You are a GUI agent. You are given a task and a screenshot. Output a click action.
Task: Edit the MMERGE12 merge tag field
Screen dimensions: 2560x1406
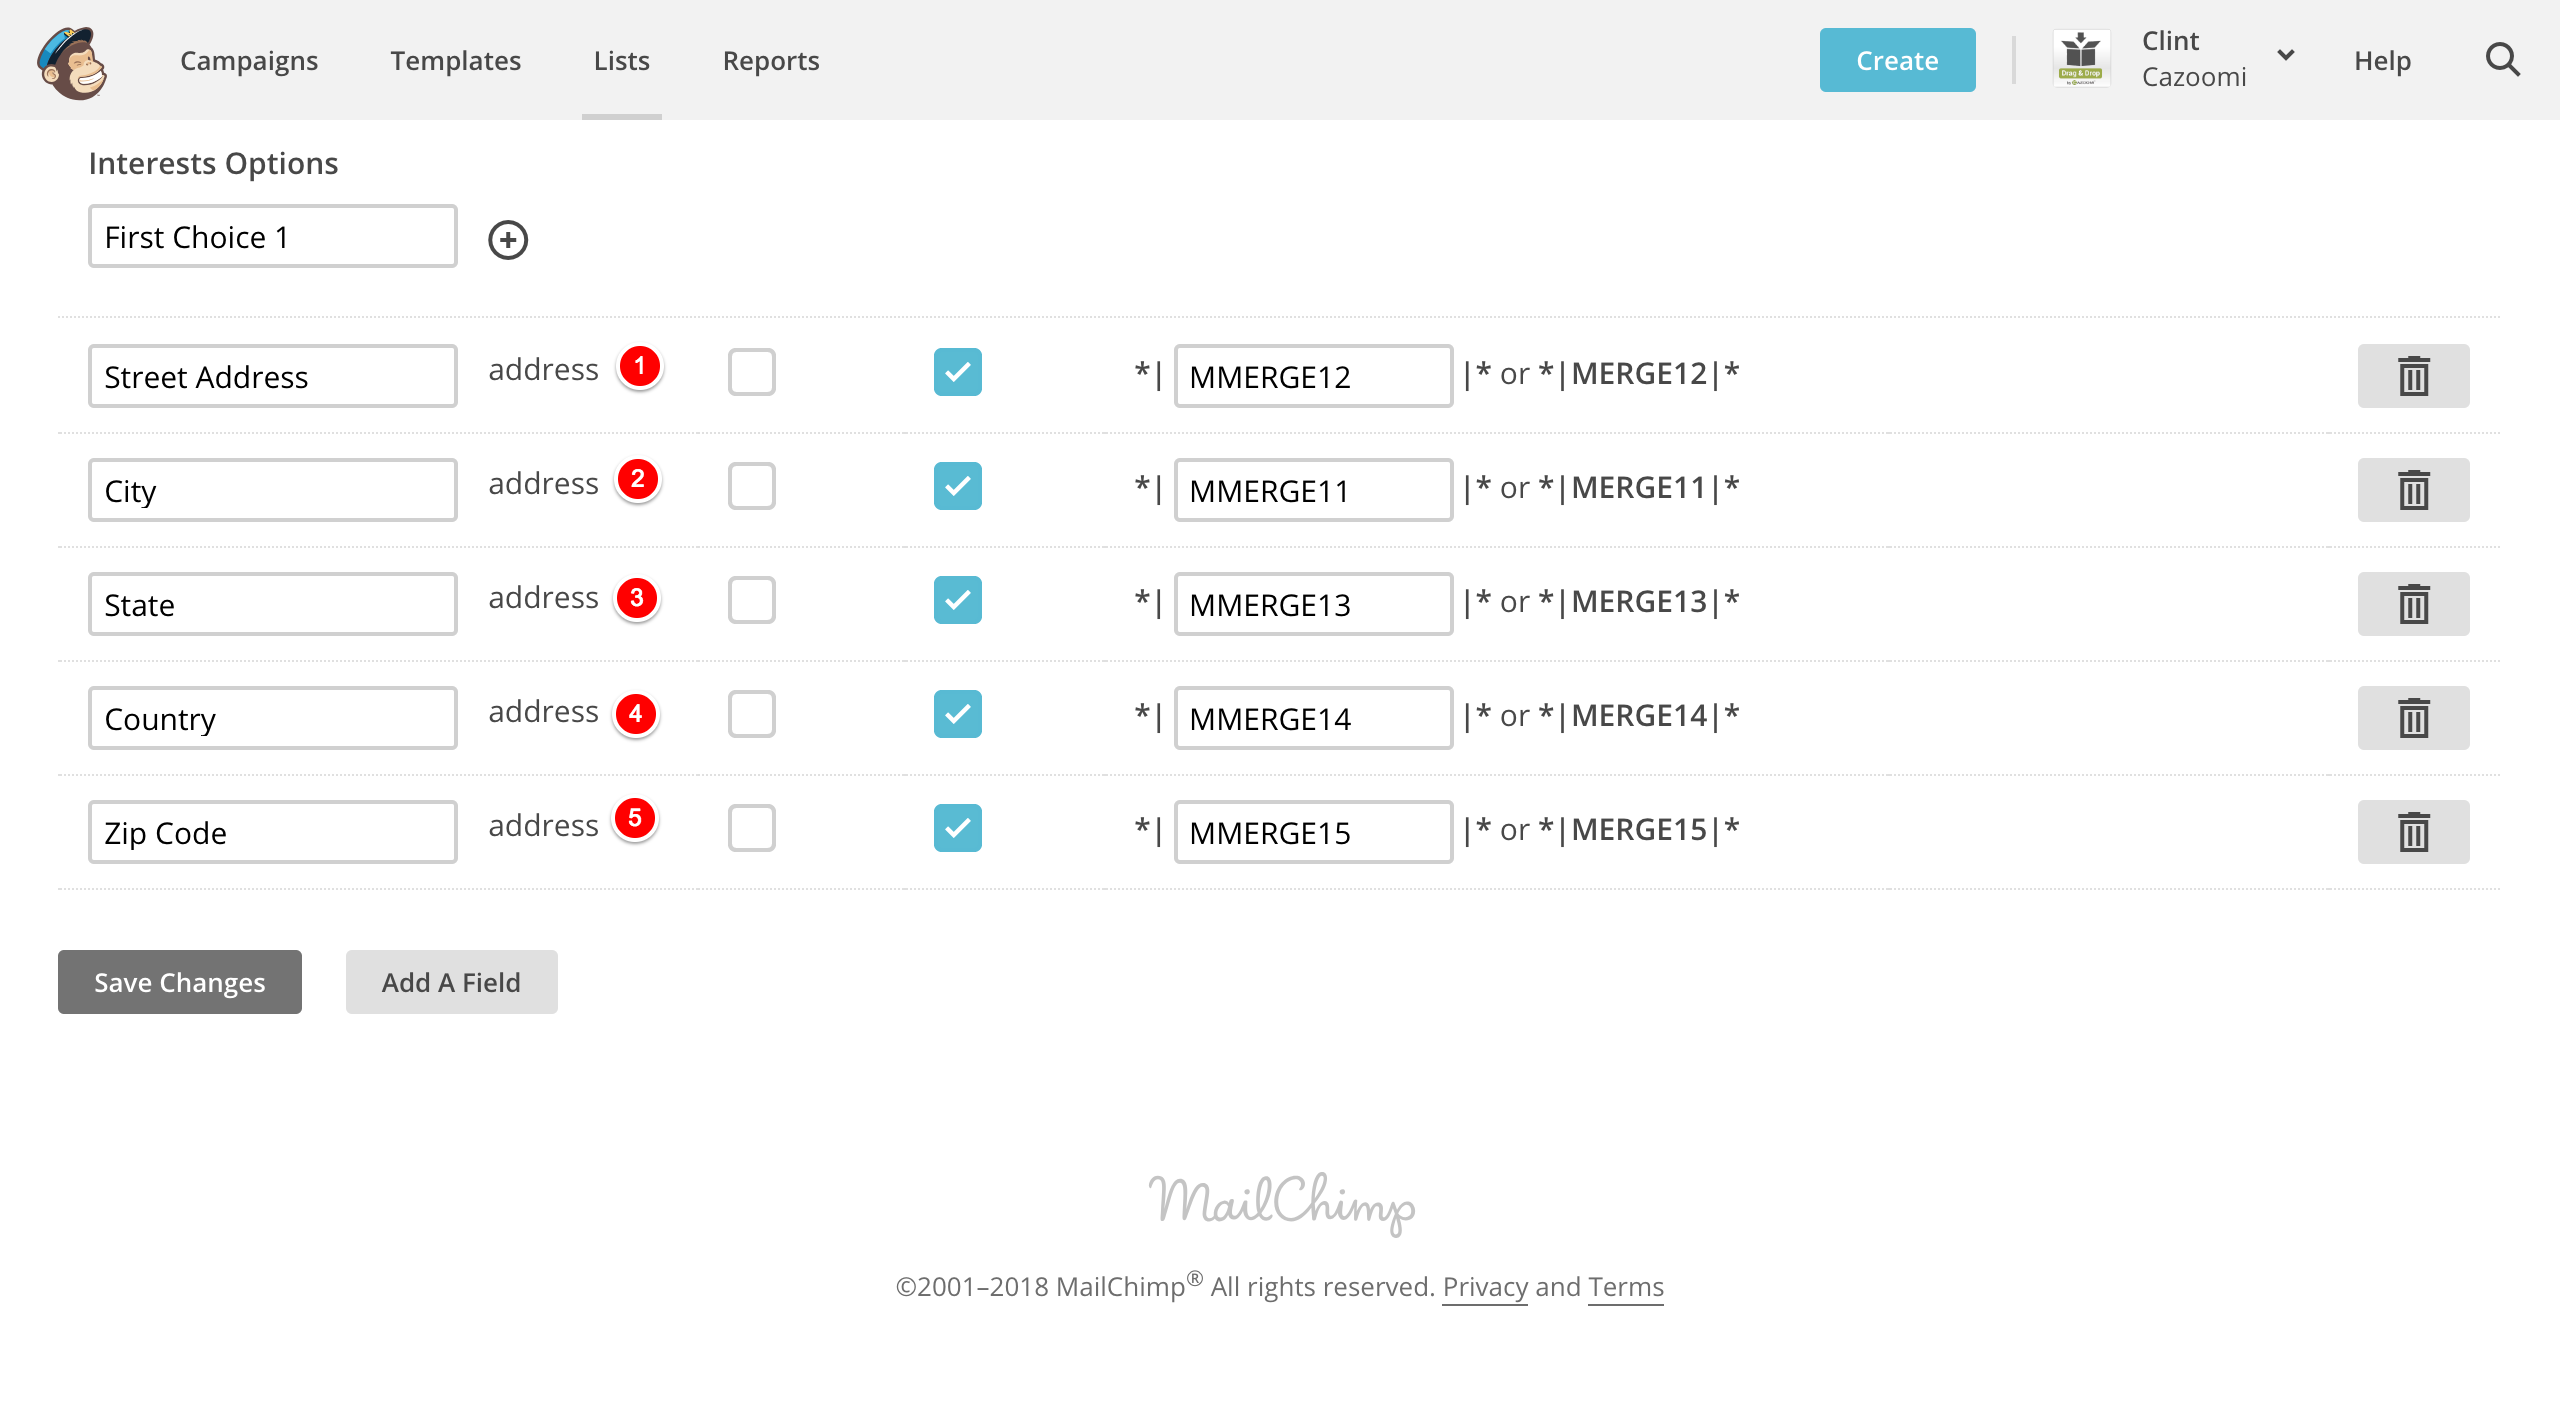1313,376
